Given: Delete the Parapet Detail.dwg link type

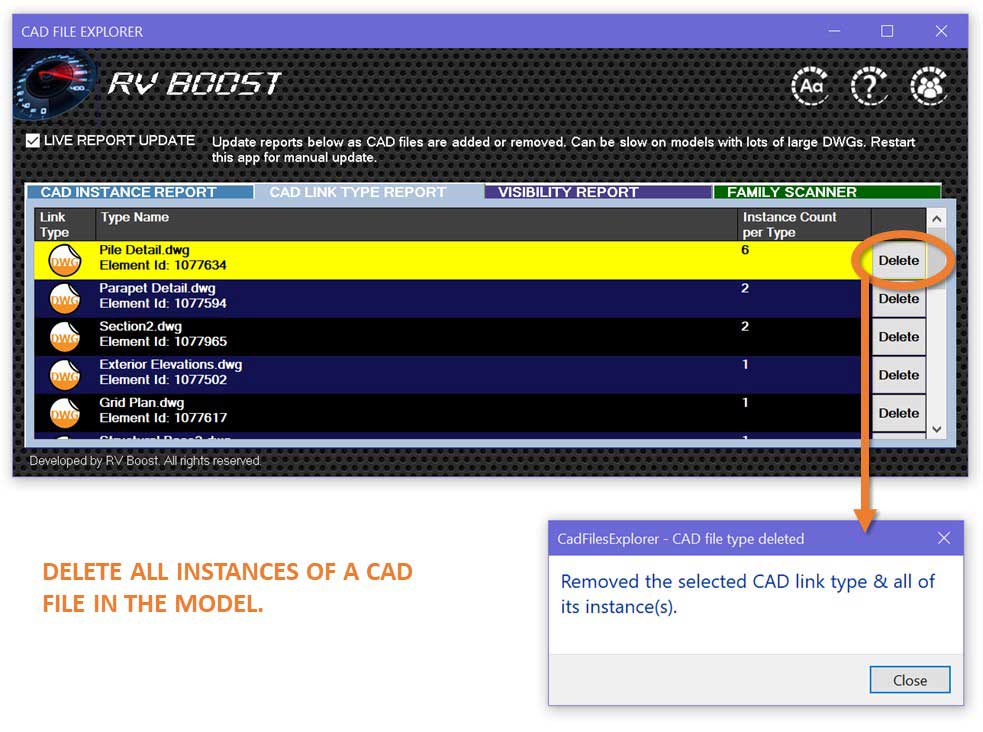Looking at the screenshot, I should [898, 299].
